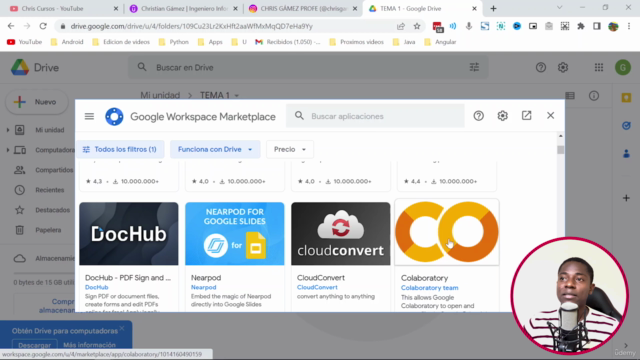Viewport: 640px width, 360px height.
Task: Reload the page
Action: click(x=43, y=26)
